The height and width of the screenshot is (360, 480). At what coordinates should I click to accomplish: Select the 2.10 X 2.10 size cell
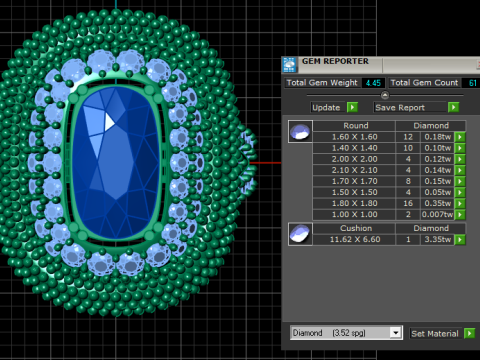[x=354, y=170]
